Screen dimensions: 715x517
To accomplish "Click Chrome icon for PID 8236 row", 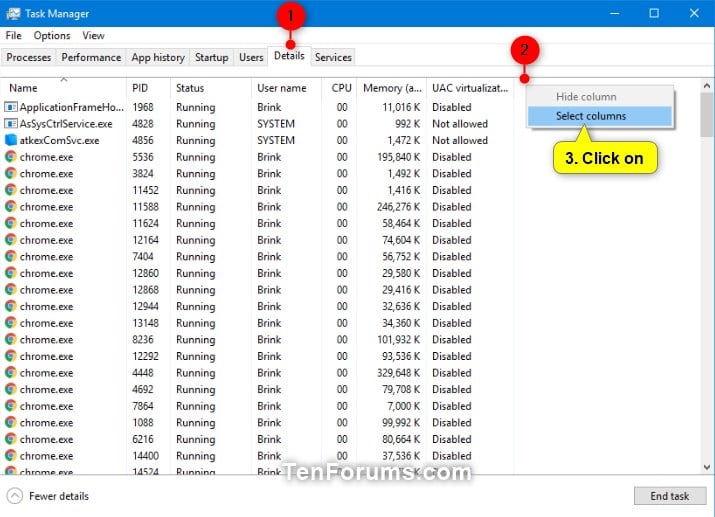I will coord(10,339).
